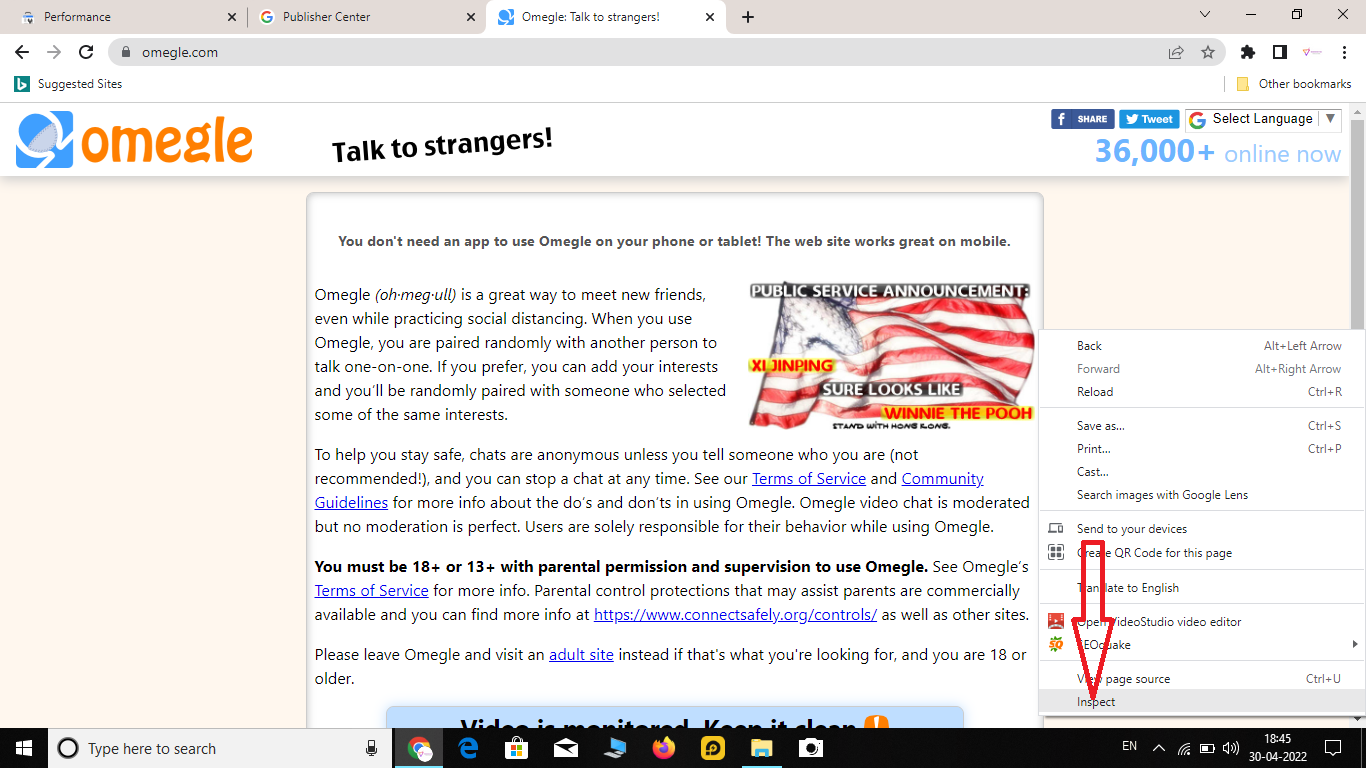Toggle the side panel icon
Screen dimensions: 1366x768
click(1279, 52)
